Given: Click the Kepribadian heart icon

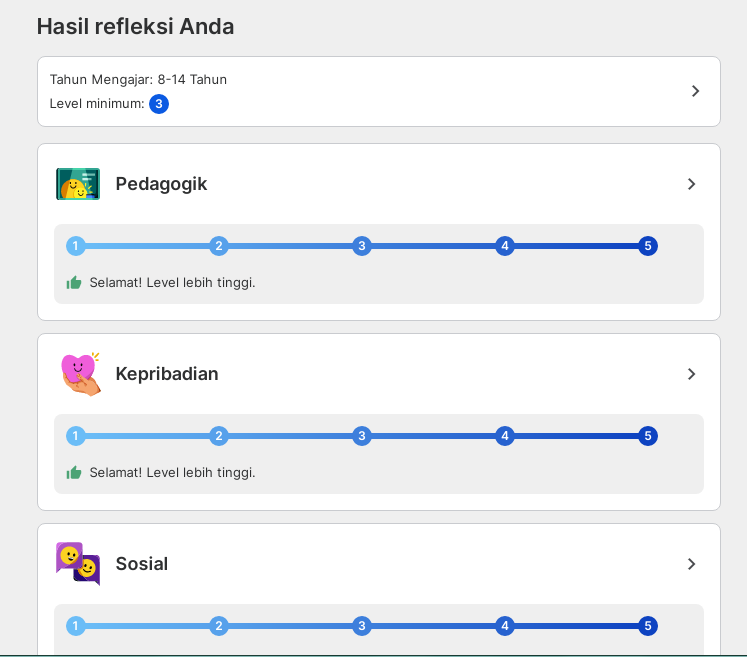Looking at the screenshot, I should tap(80, 374).
